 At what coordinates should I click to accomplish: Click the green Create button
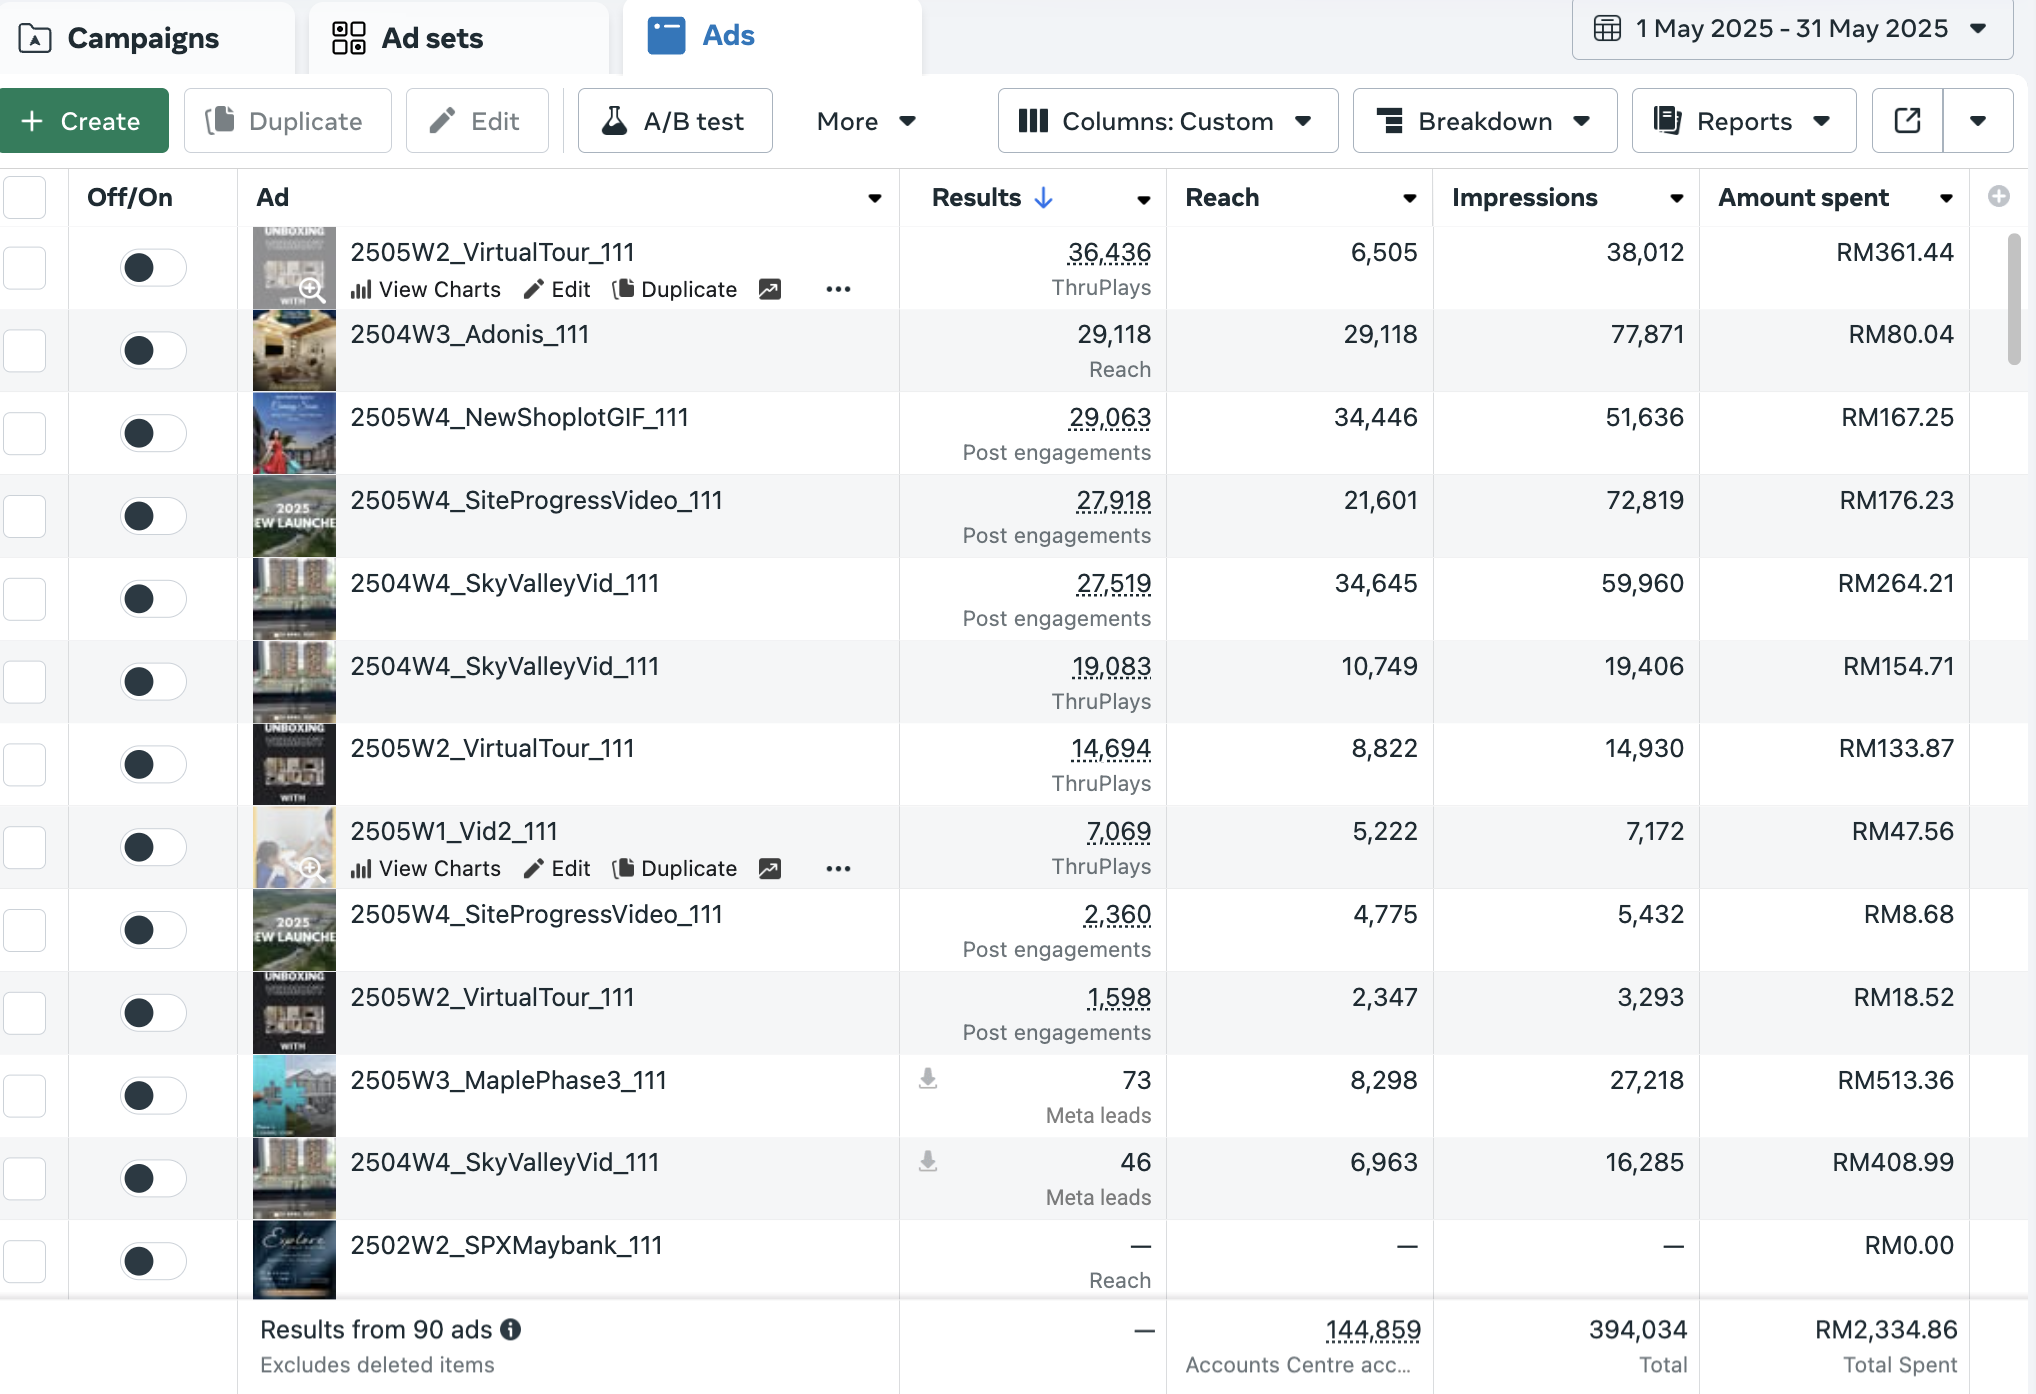tap(84, 121)
